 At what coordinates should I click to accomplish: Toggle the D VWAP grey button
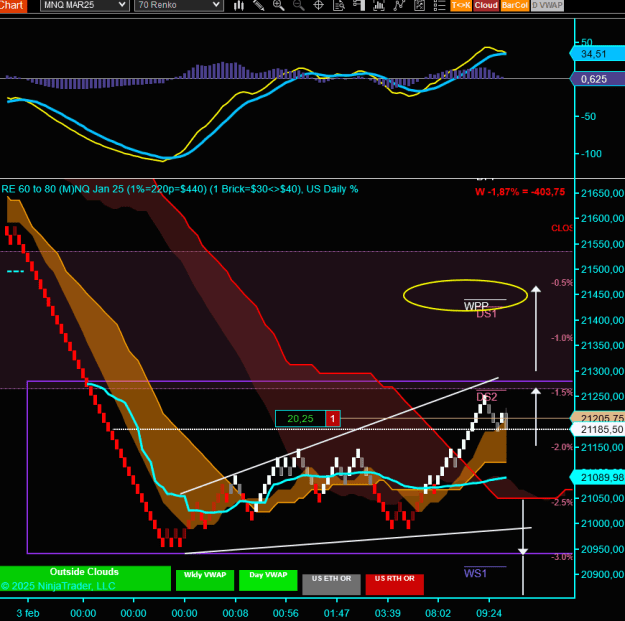click(x=547, y=5)
